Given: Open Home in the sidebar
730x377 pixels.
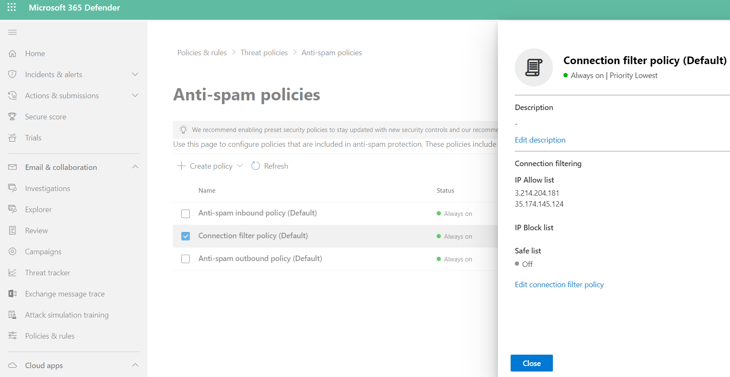Looking at the screenshot, I should (35, 54).
